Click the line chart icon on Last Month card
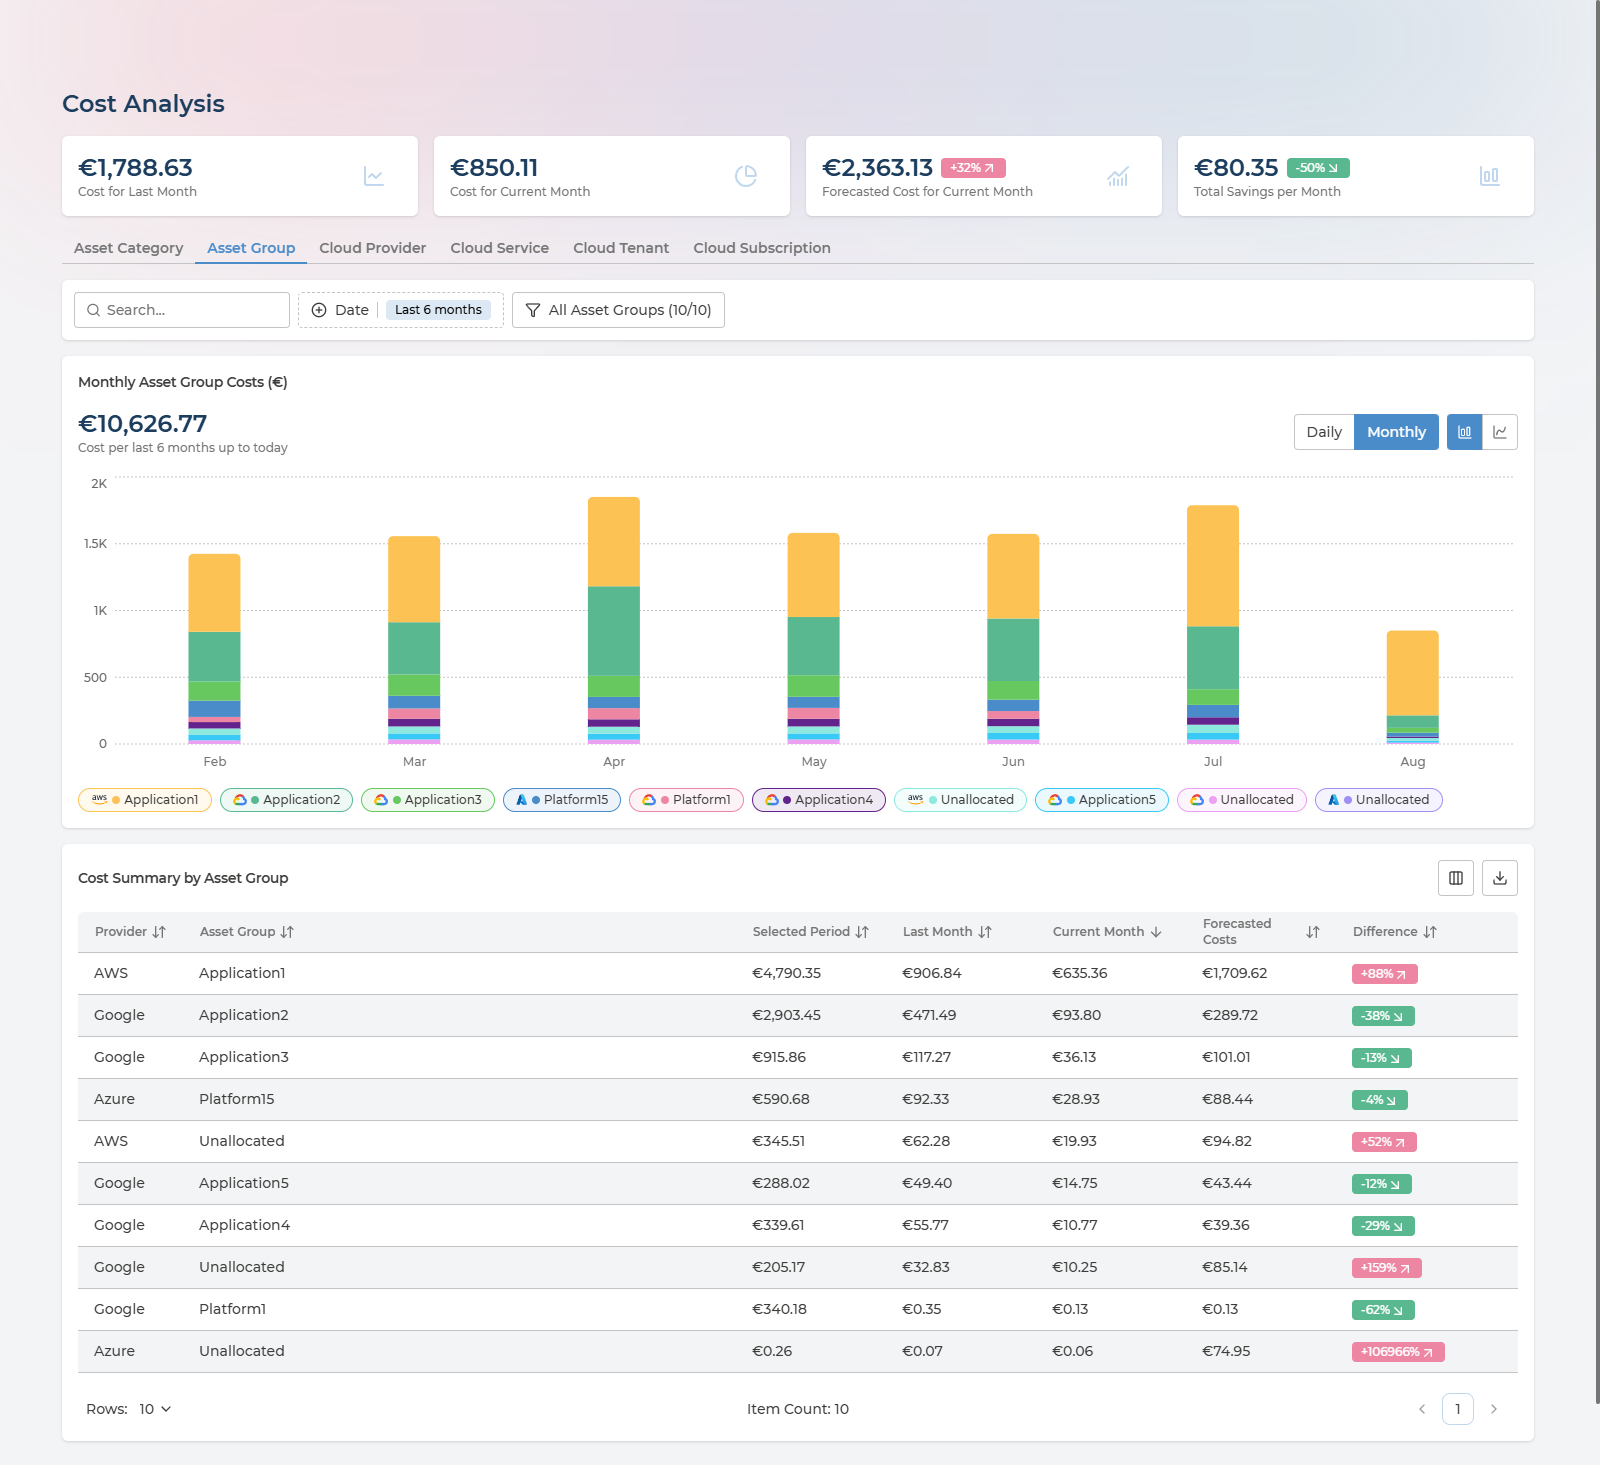 pyautogui.click(x=374, y=176)
